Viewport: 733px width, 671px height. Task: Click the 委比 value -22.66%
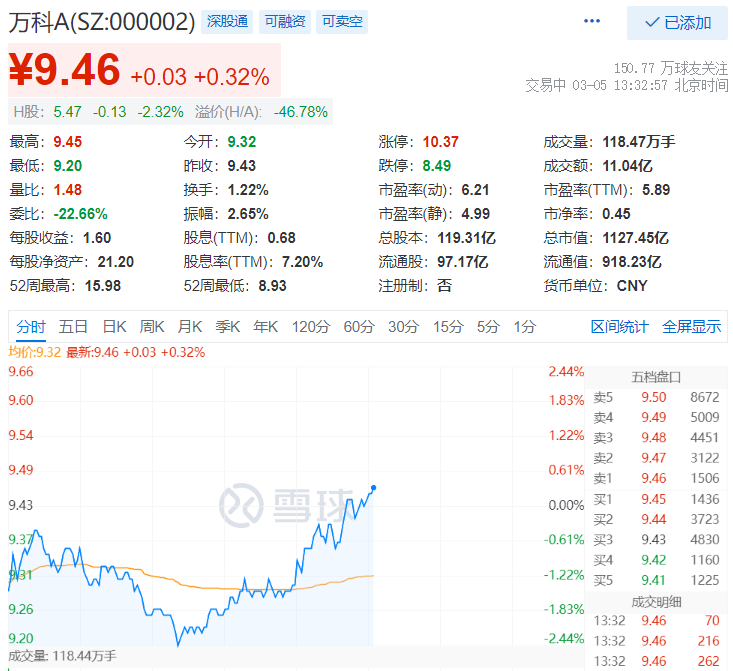coord(80,214)
